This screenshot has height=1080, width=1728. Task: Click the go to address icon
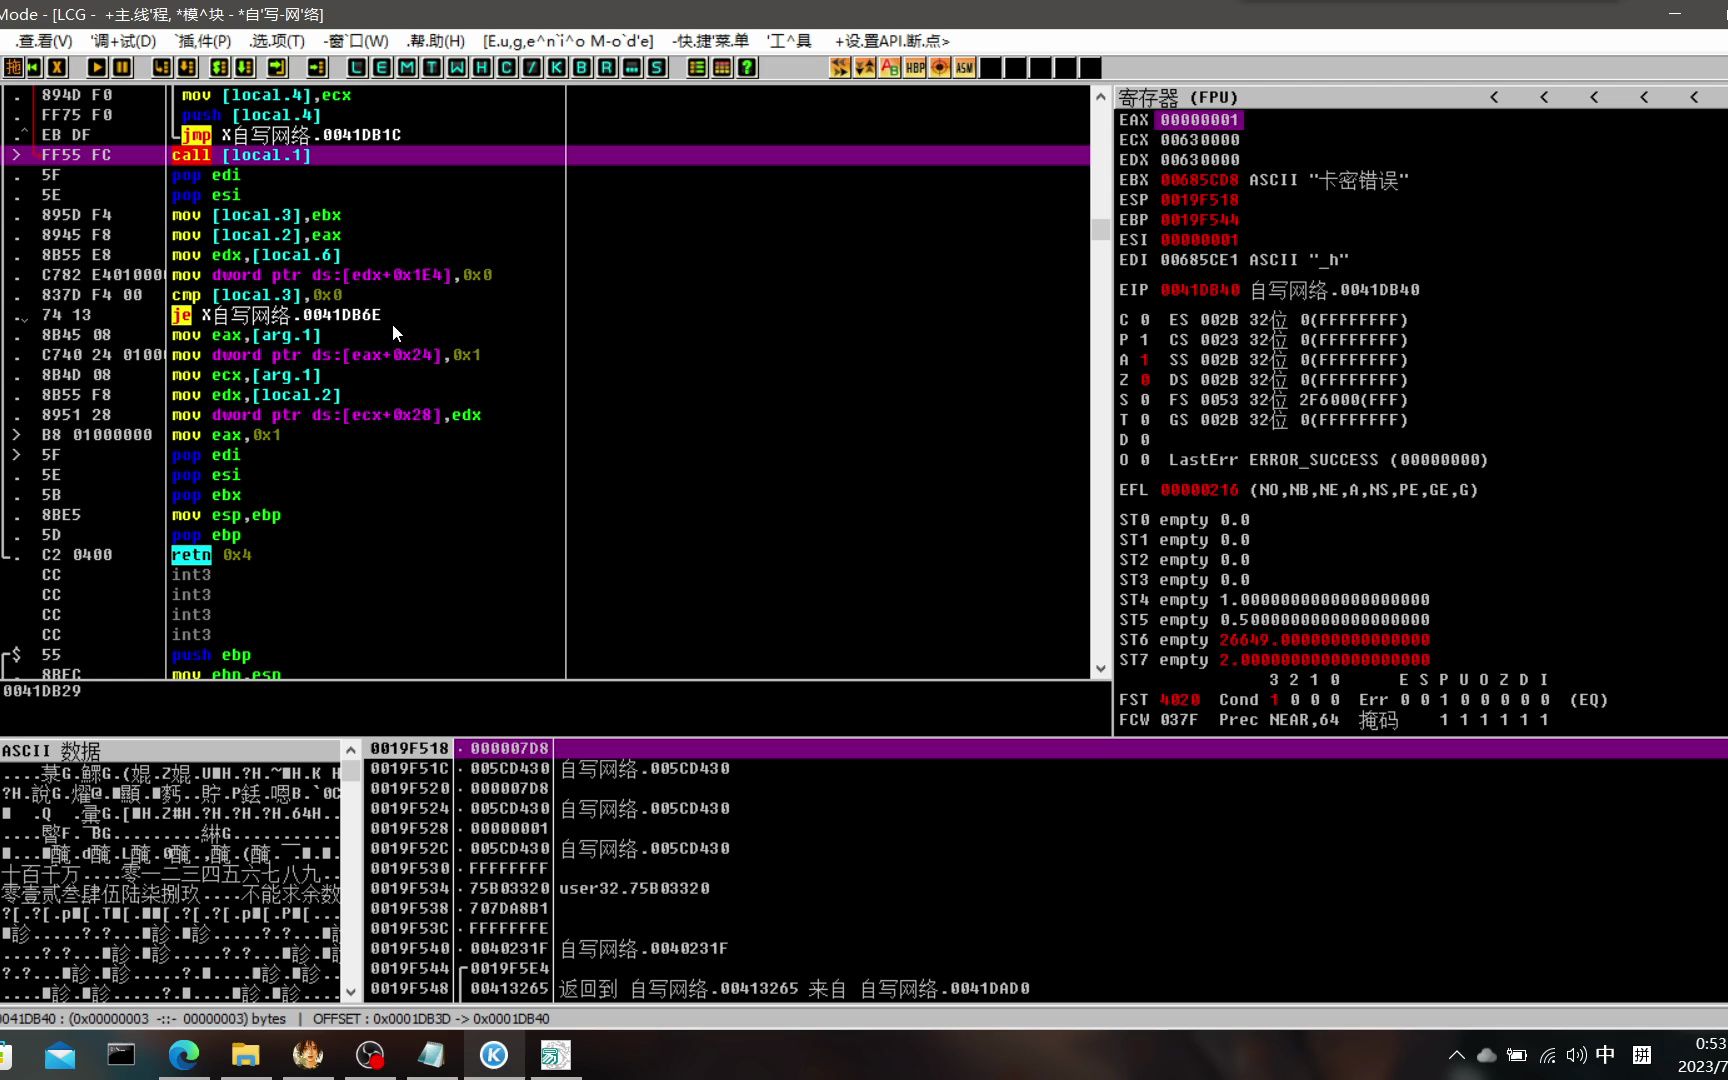point(317,67)
